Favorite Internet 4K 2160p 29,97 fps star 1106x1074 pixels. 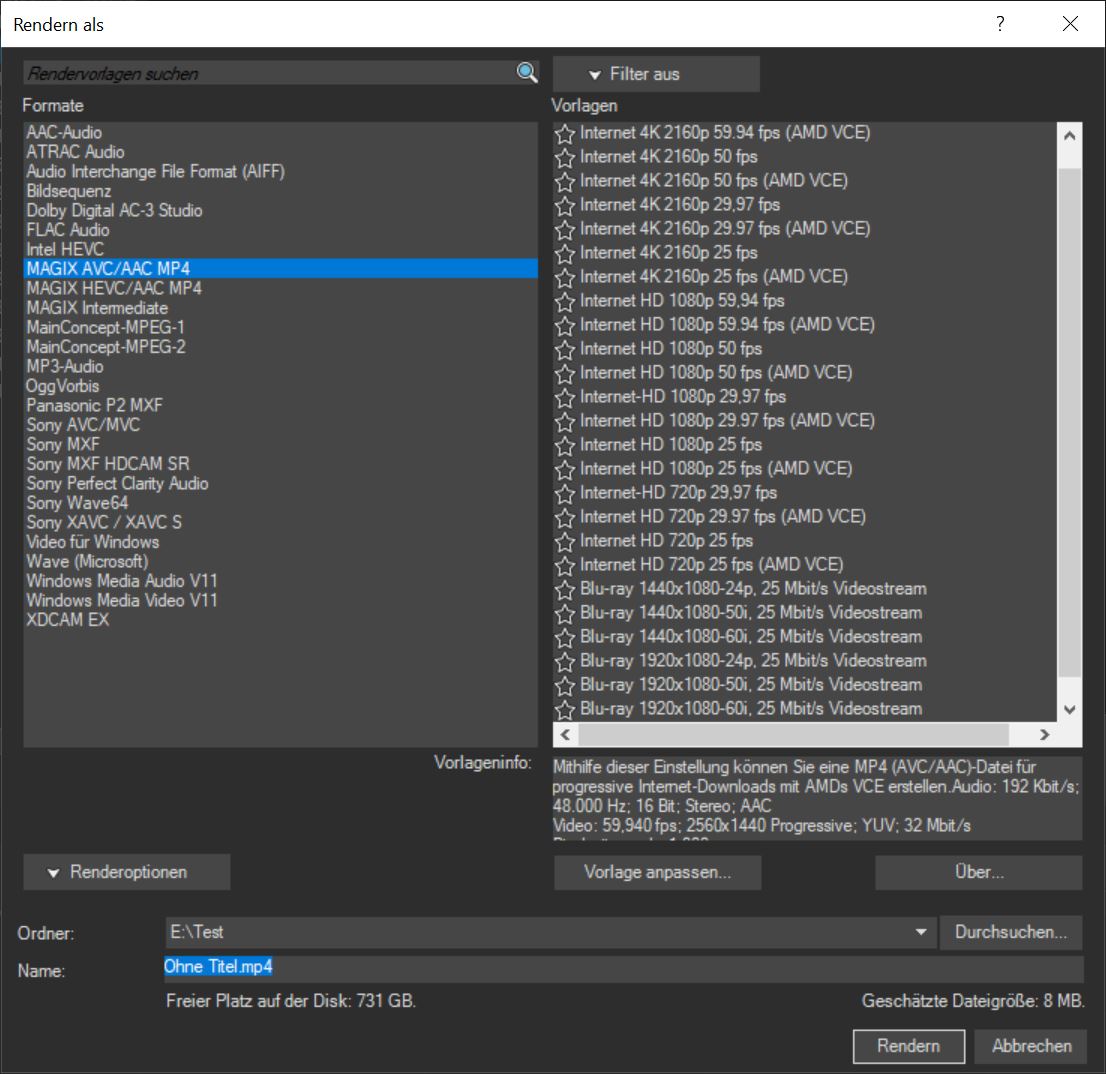[564, 205]
